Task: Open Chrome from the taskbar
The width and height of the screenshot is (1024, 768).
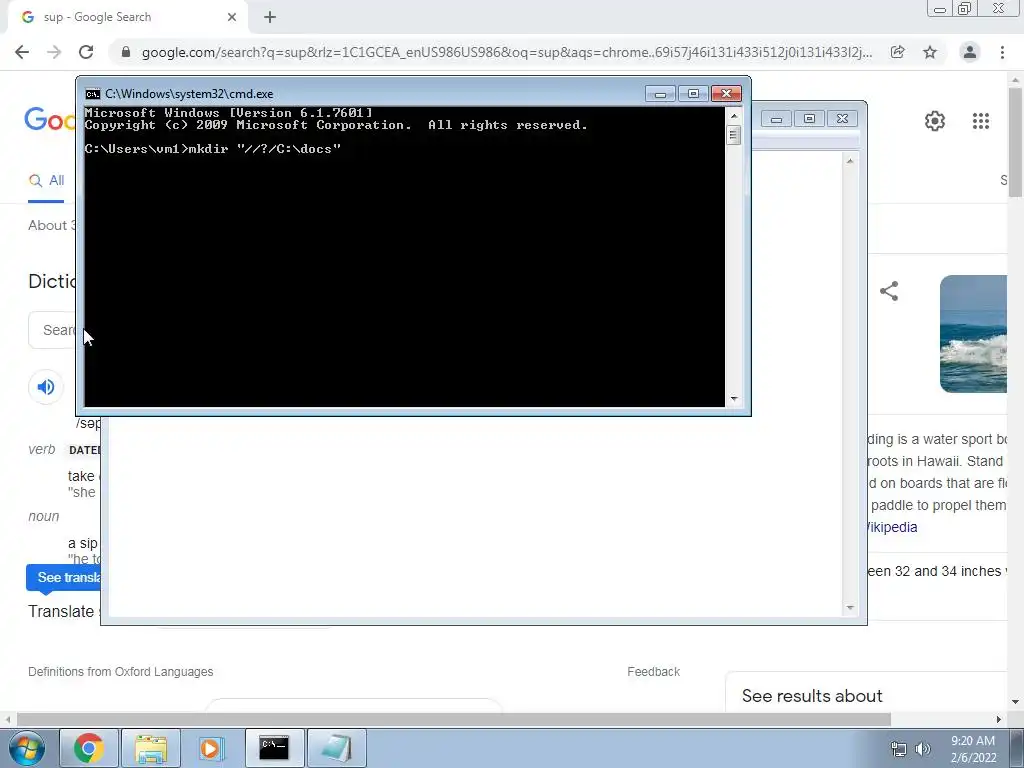Action: pos(88,748)
